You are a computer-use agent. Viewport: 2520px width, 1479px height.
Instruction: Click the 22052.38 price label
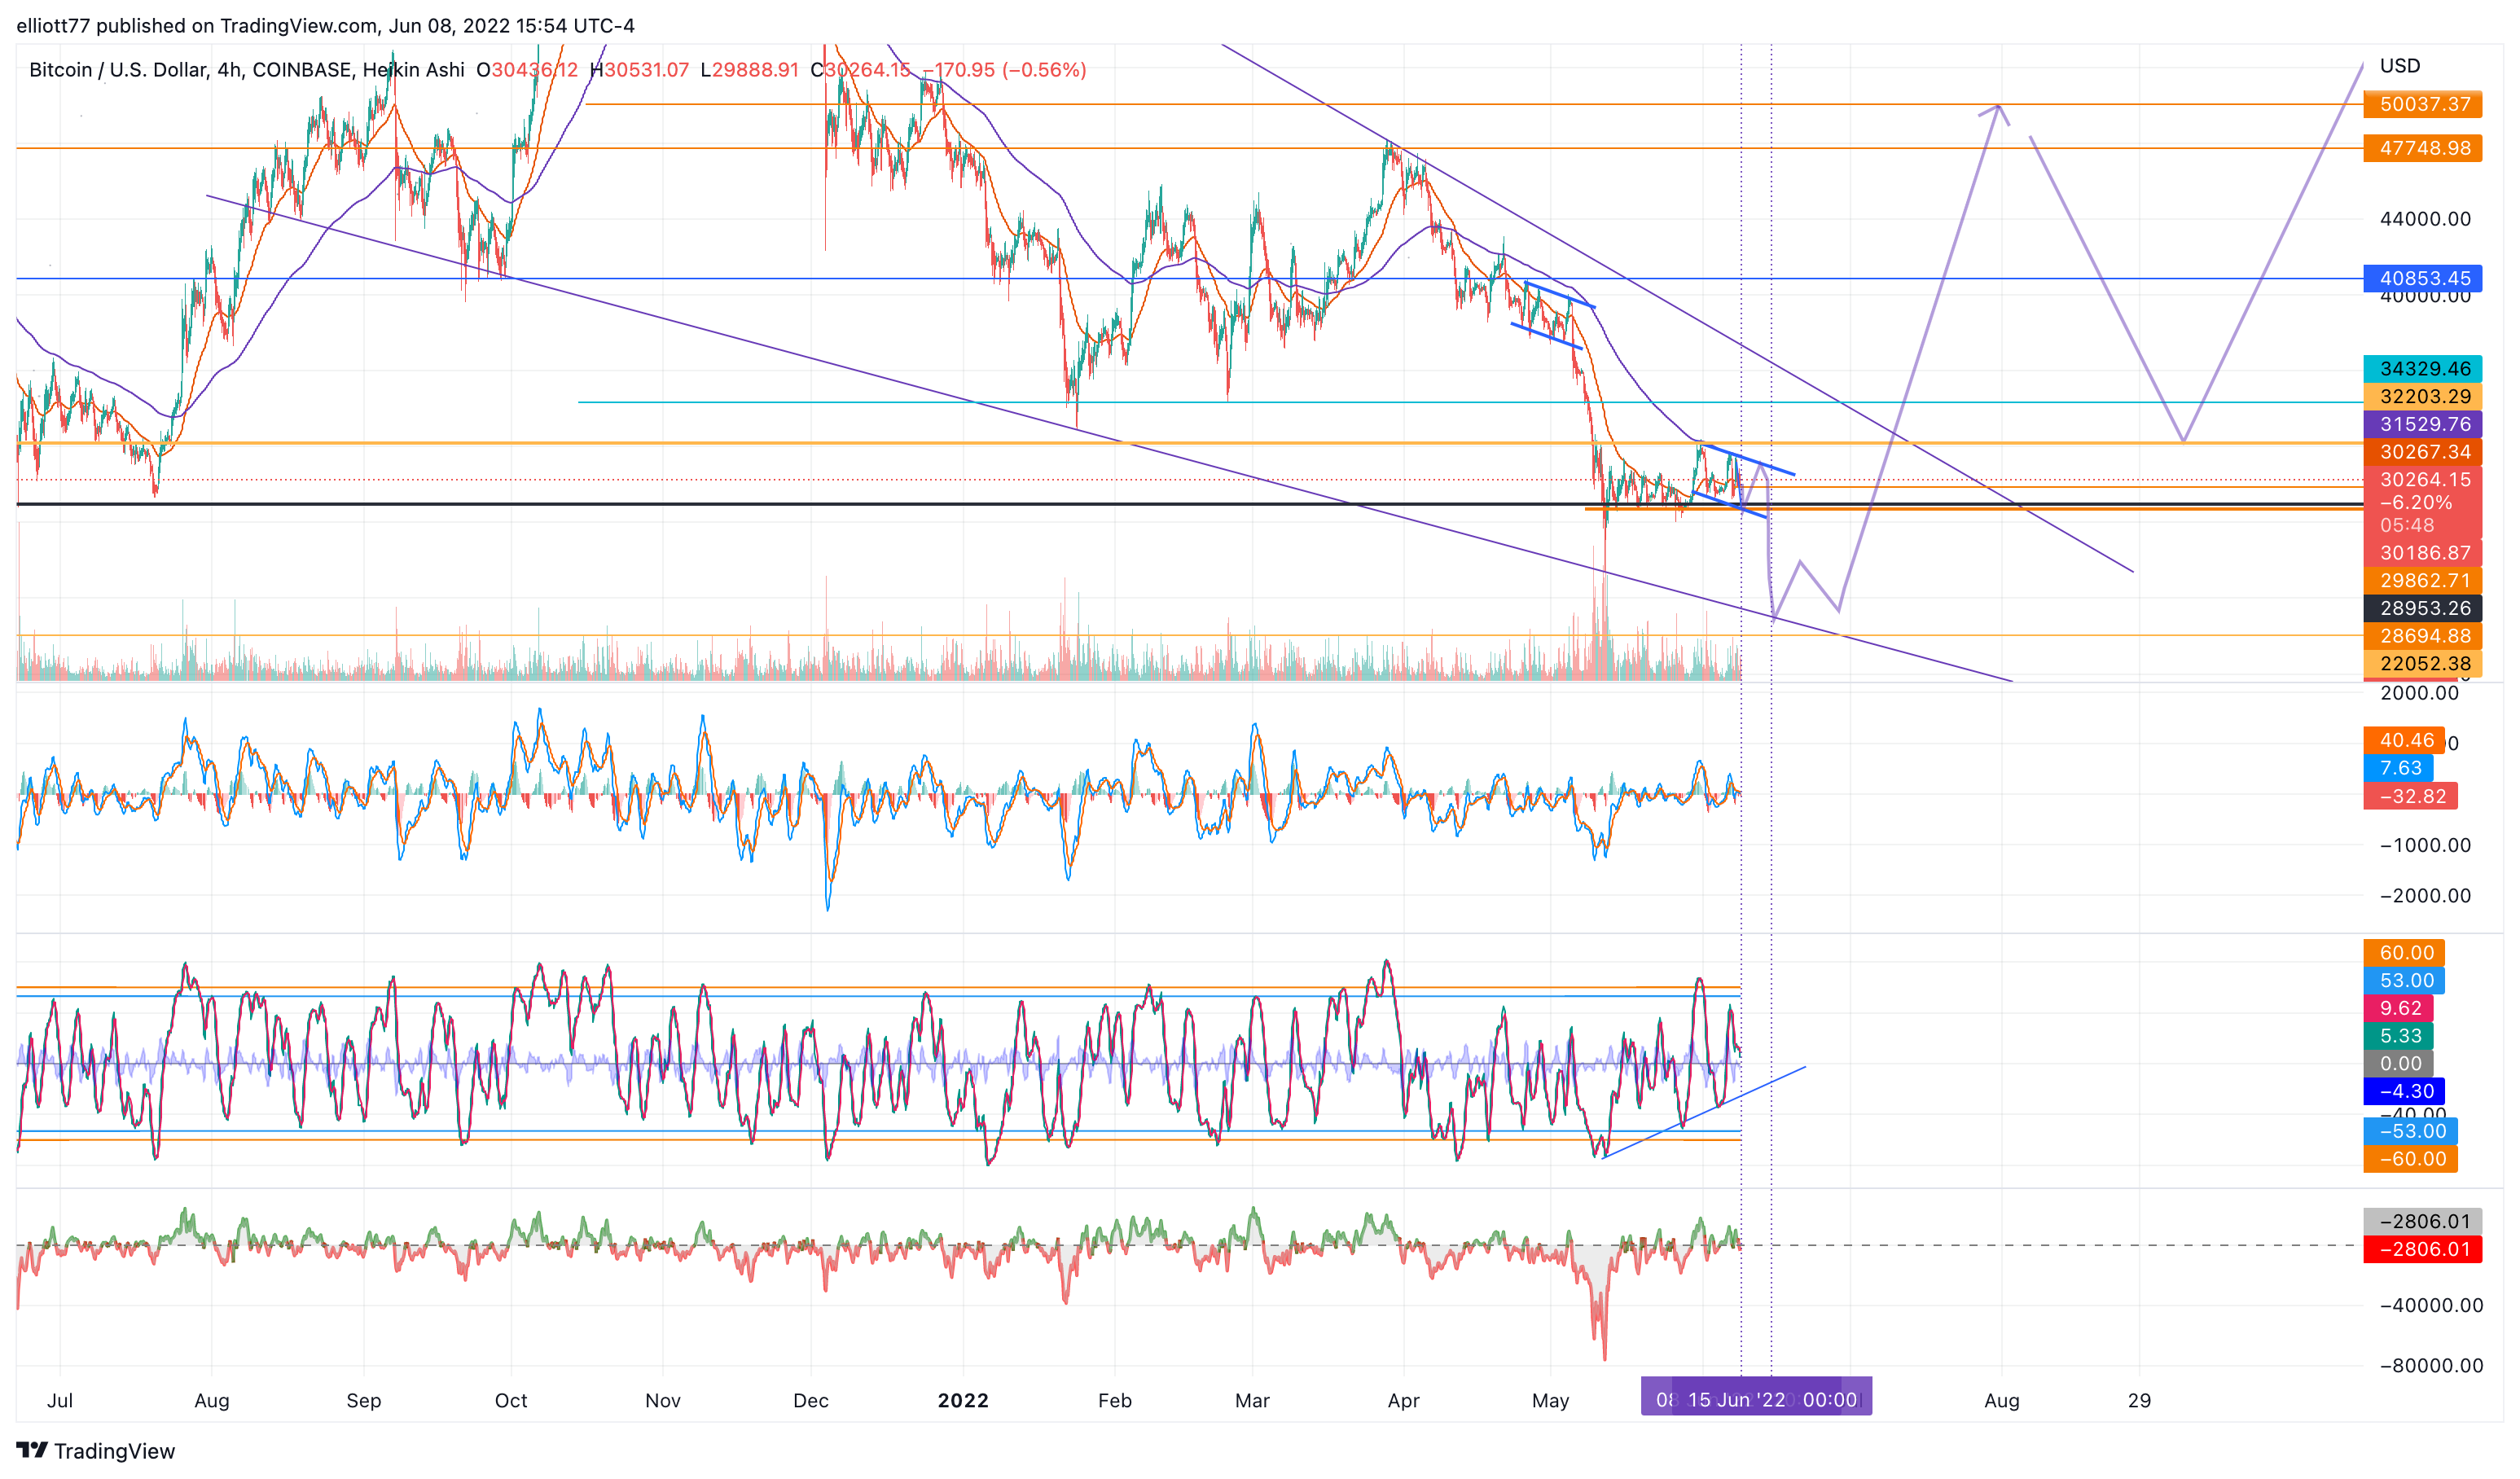click(x=2423, y=663)
